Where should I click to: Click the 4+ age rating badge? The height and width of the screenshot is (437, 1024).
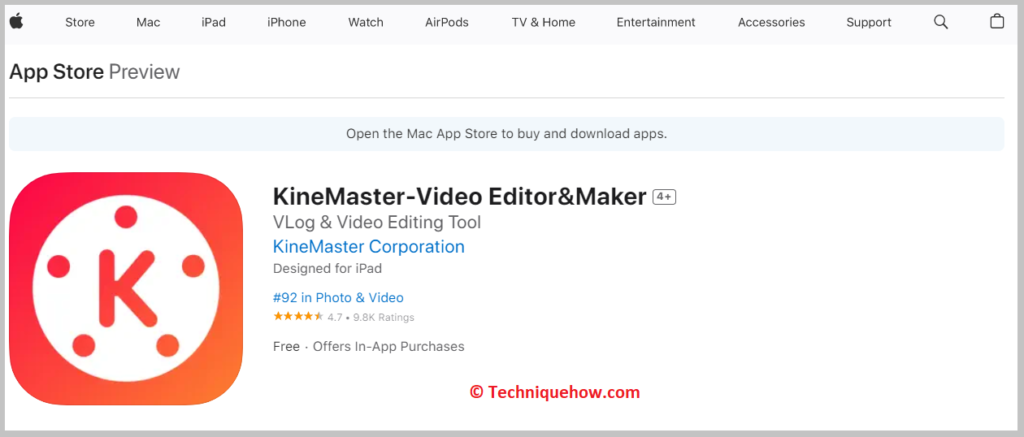click(x=664, y=197)
